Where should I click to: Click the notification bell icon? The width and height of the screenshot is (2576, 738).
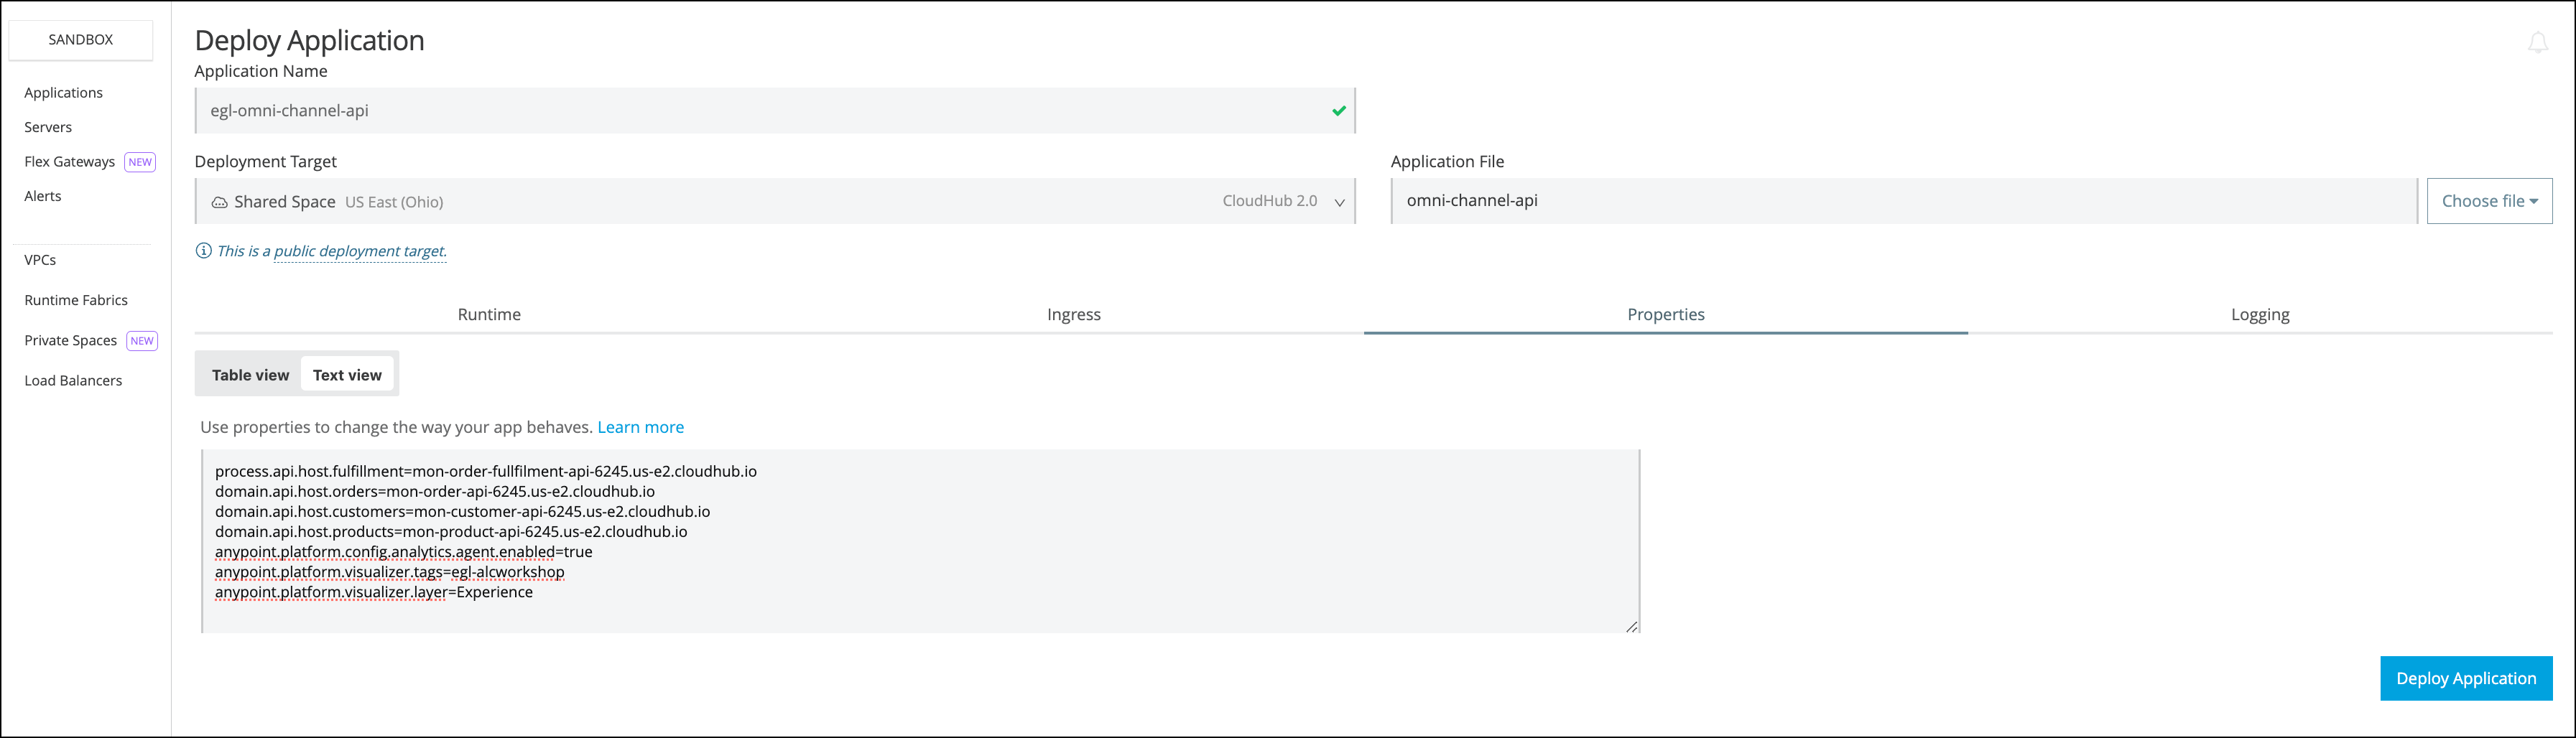pos(2537,43)
